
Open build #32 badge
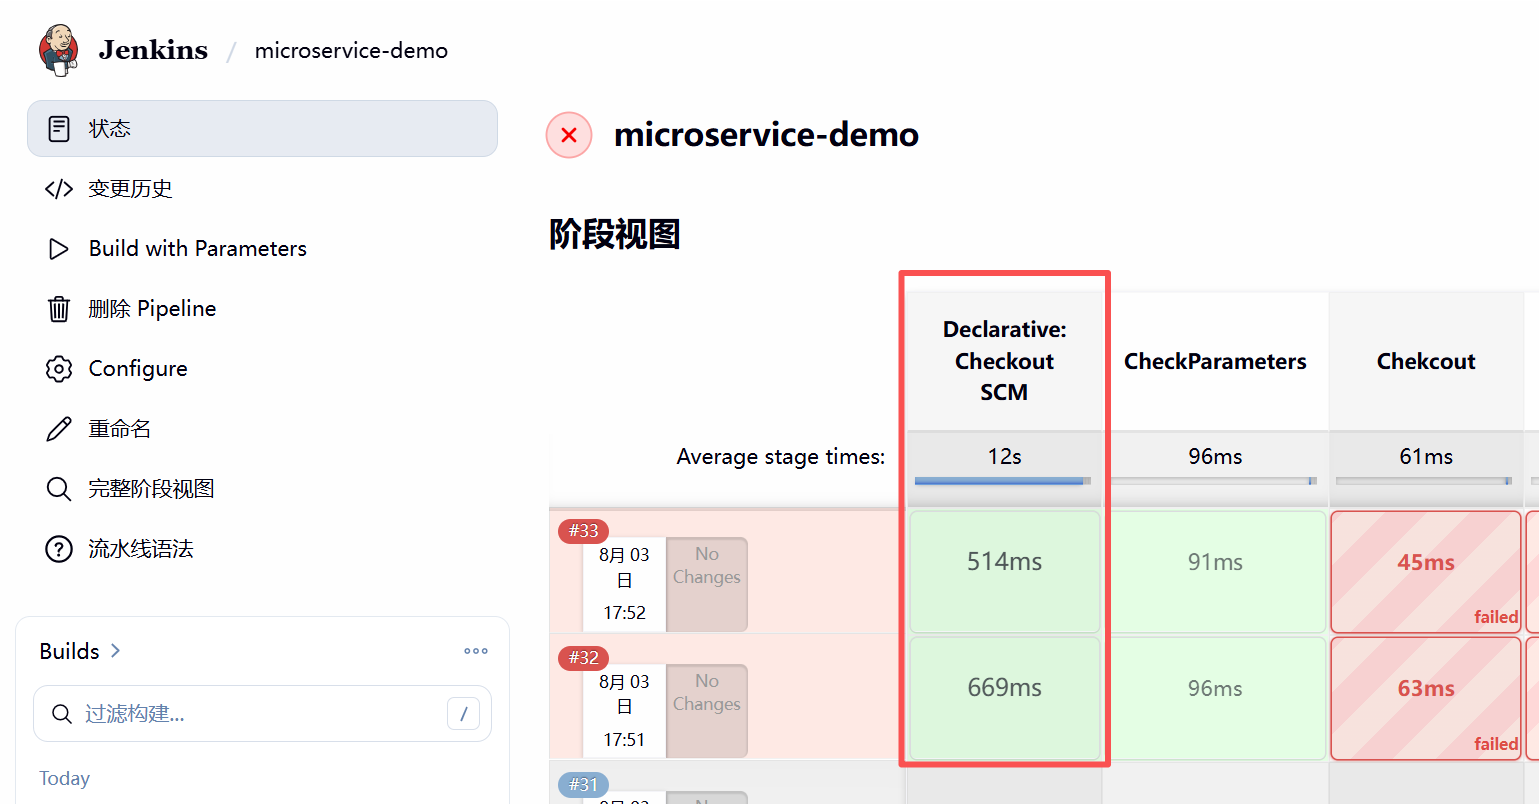584,658
